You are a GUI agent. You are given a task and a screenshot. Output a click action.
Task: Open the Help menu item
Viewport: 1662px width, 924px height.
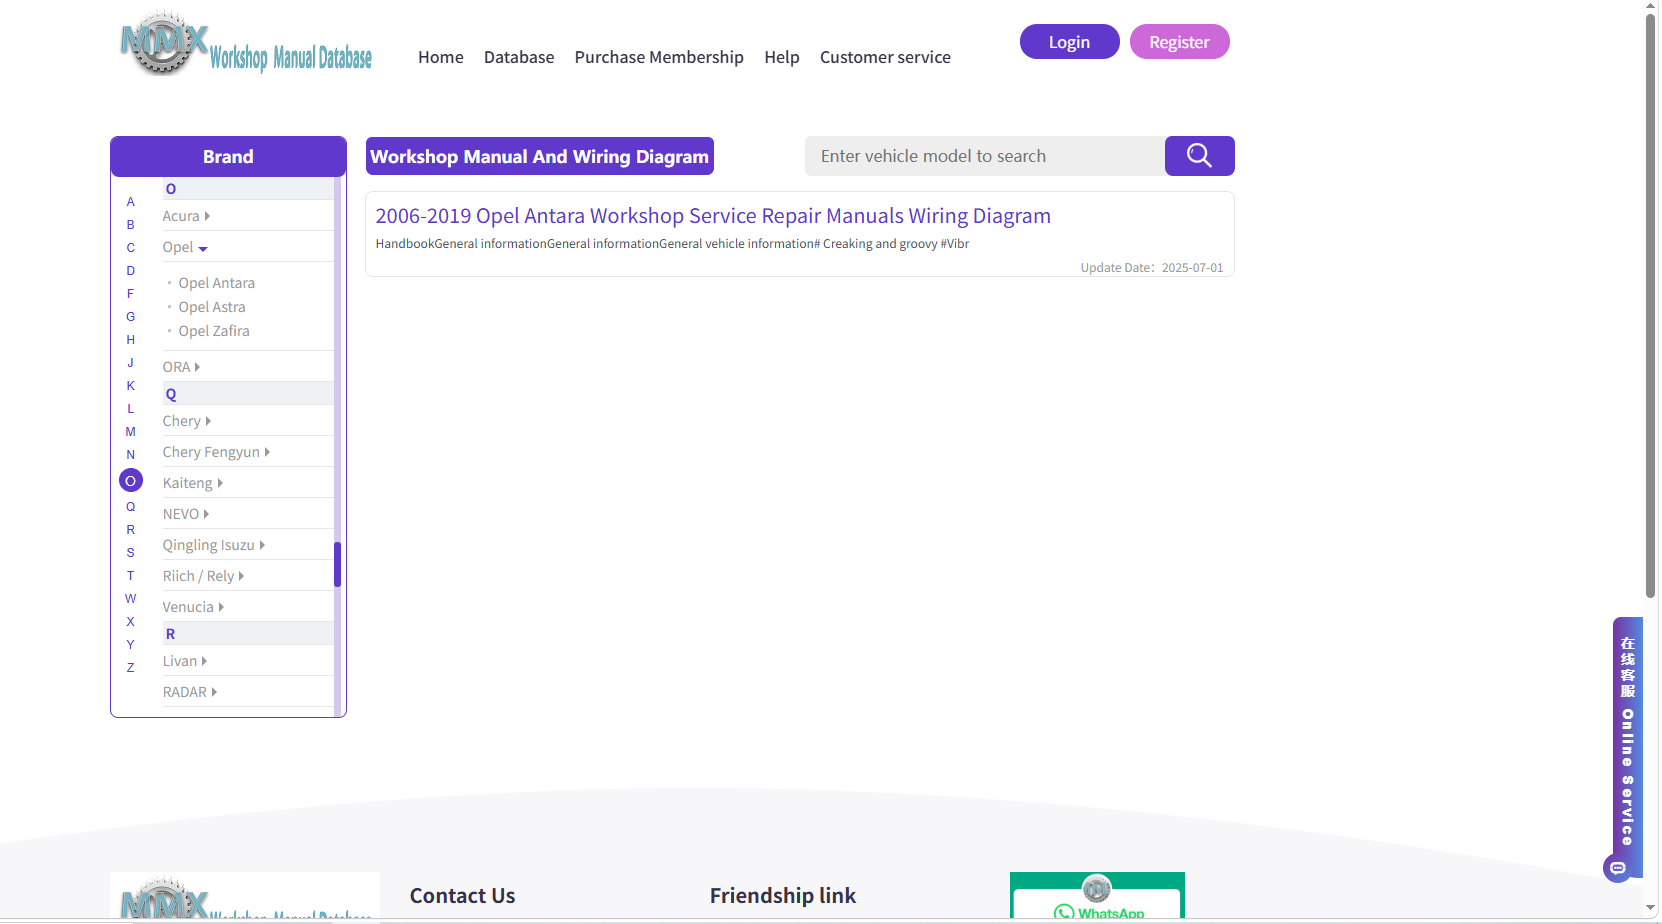(x=782, y=57)
